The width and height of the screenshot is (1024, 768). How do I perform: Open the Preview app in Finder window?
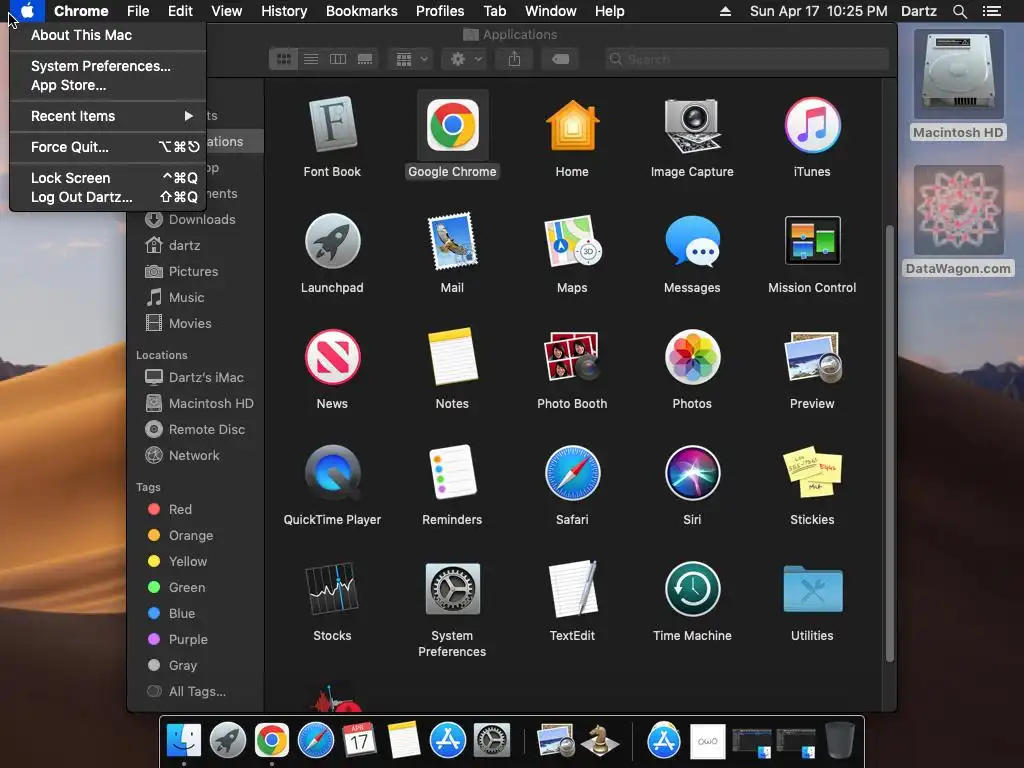click(x=812, y=357)
